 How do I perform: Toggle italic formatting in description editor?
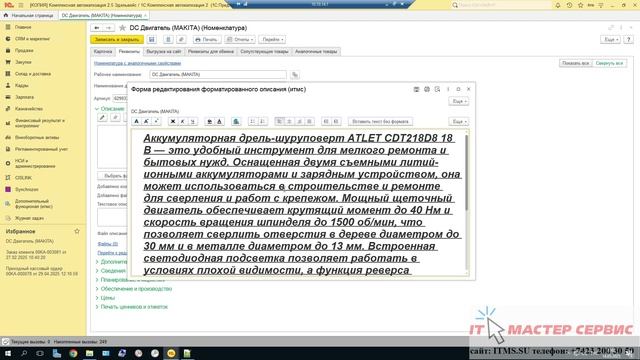(182, 122)
